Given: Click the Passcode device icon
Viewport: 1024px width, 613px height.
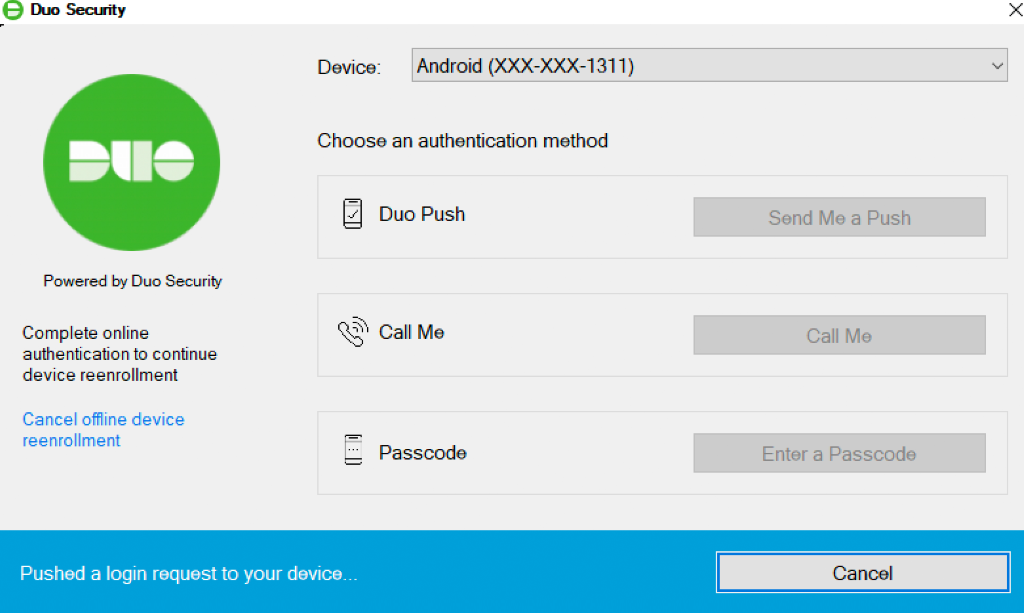Looking at the screenshot, I should point(352,452).
